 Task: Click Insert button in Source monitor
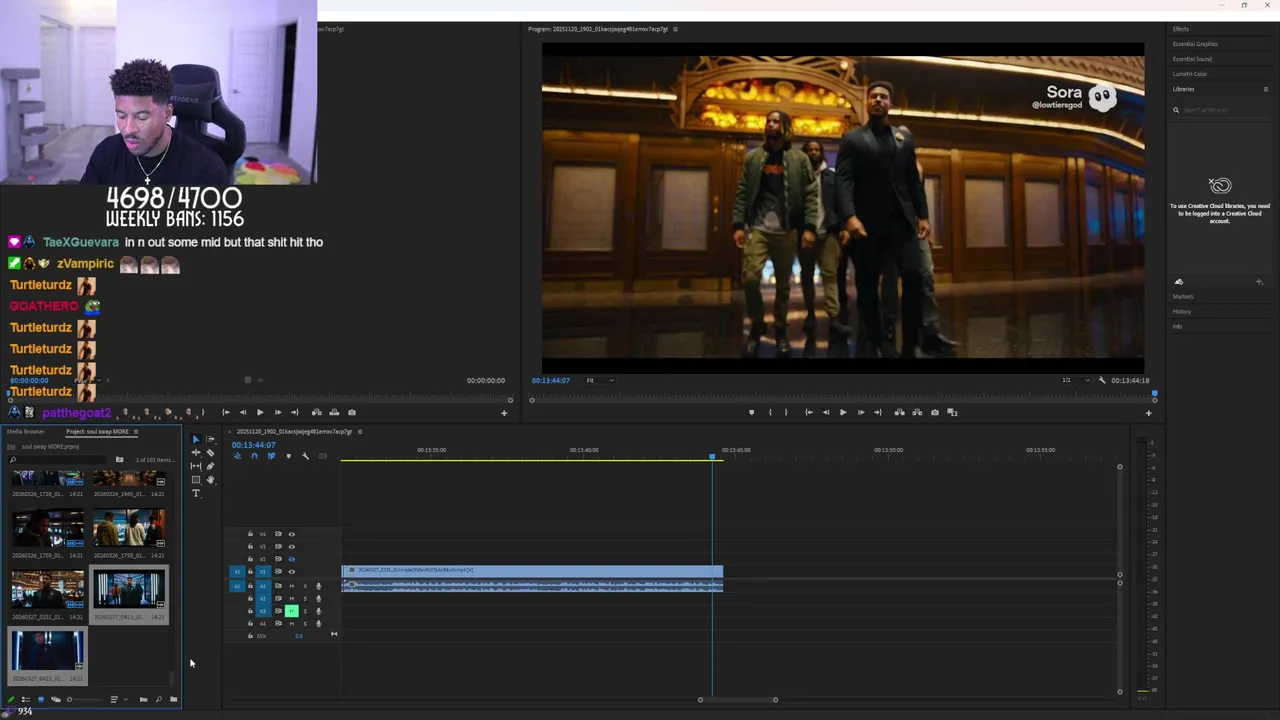317,412
